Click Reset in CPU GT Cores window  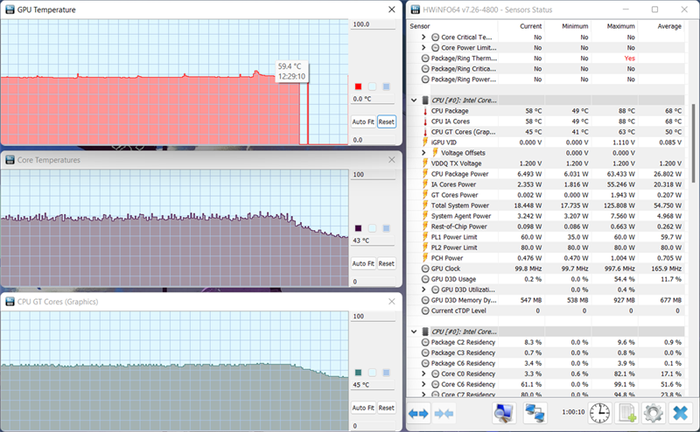tap(386, 408)
